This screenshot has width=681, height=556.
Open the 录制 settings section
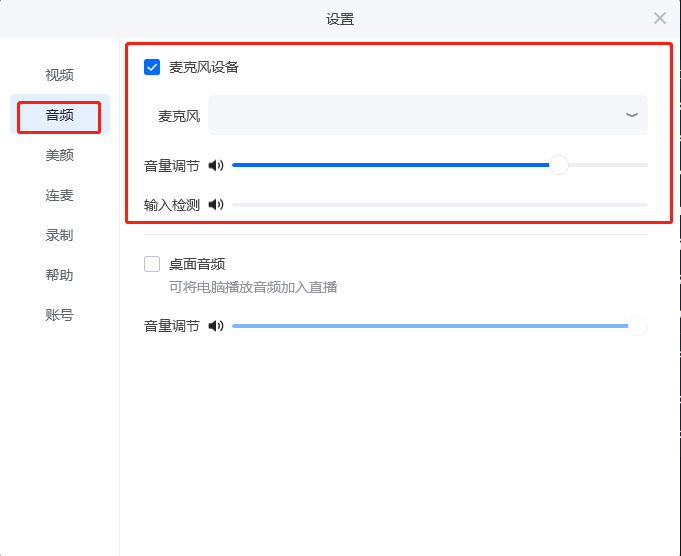[x=60, y=235]
